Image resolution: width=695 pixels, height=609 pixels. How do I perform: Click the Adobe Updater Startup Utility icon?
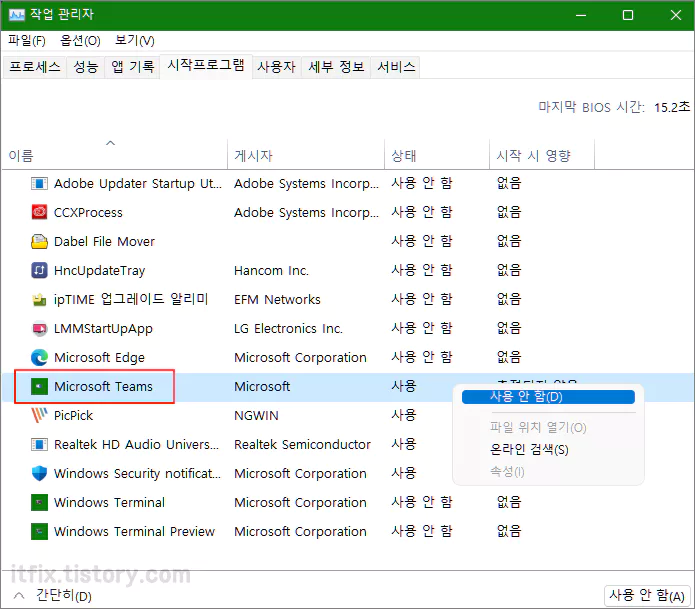(x=39, y=183)
